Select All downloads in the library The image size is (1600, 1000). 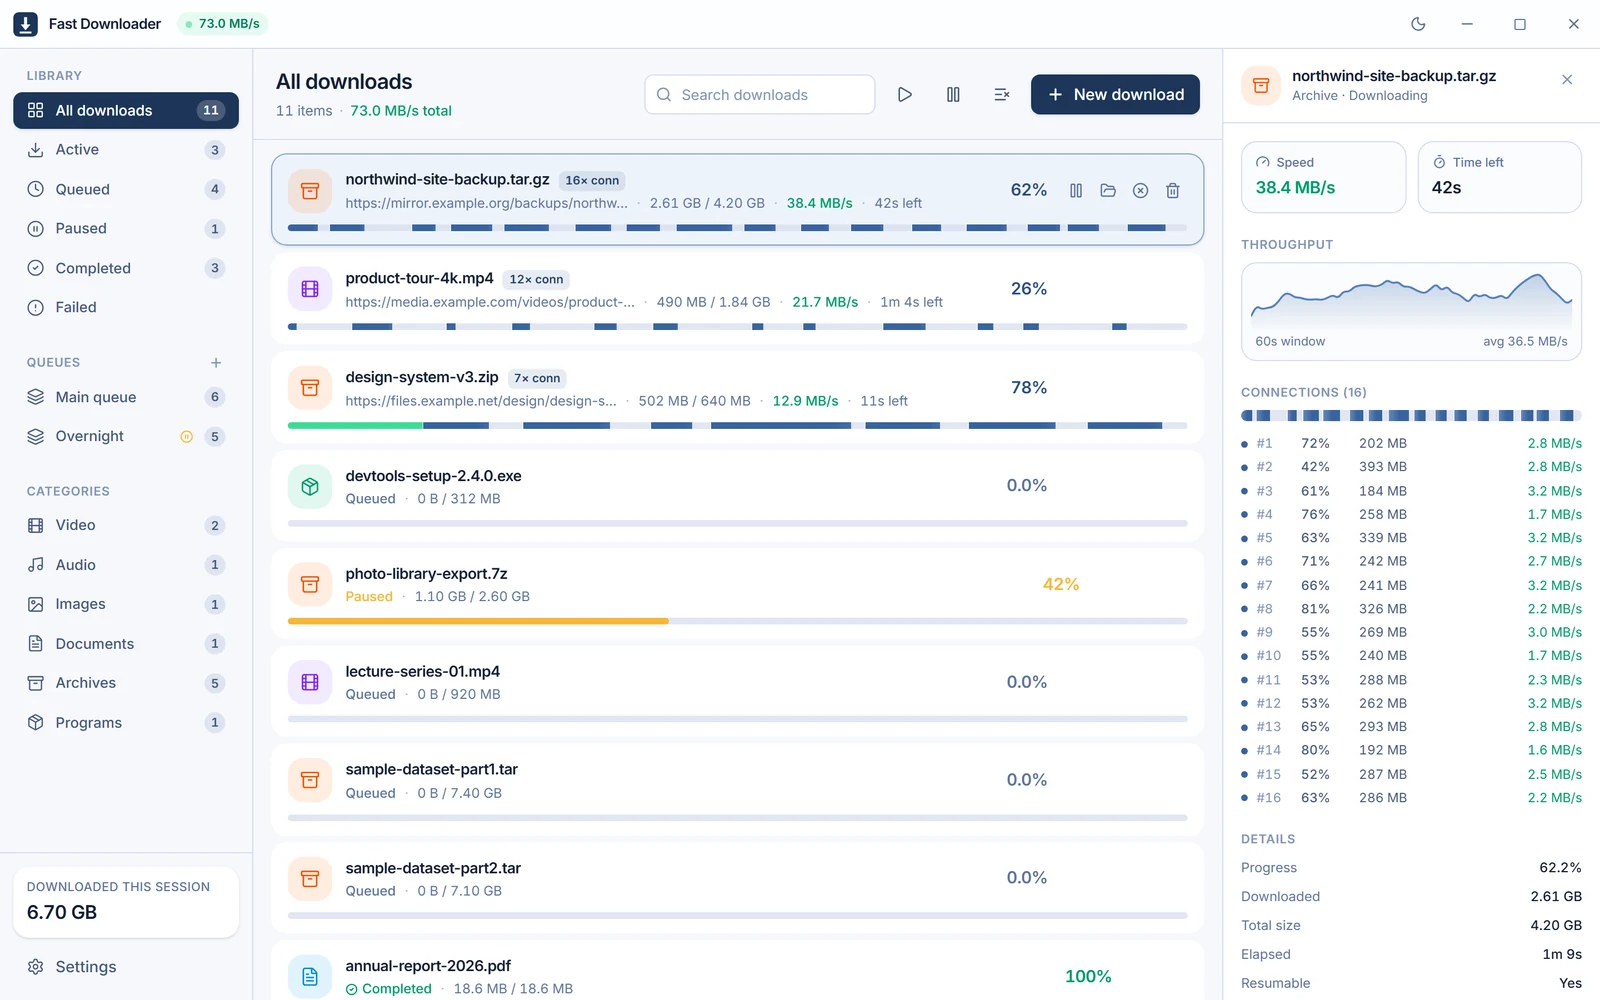tap(126, 111)
